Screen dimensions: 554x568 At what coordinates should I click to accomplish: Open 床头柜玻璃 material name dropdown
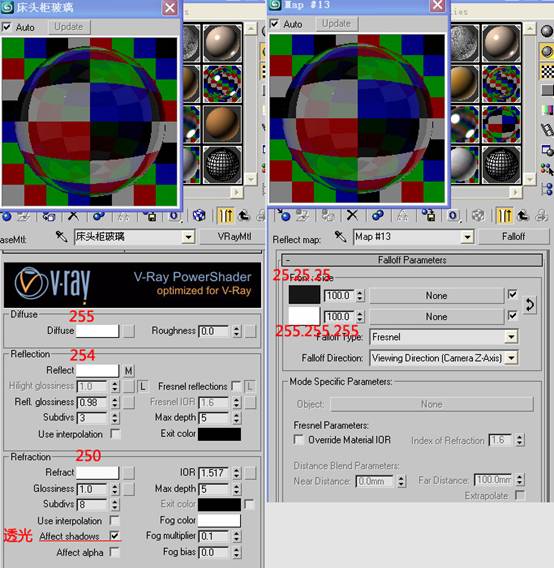188,237
